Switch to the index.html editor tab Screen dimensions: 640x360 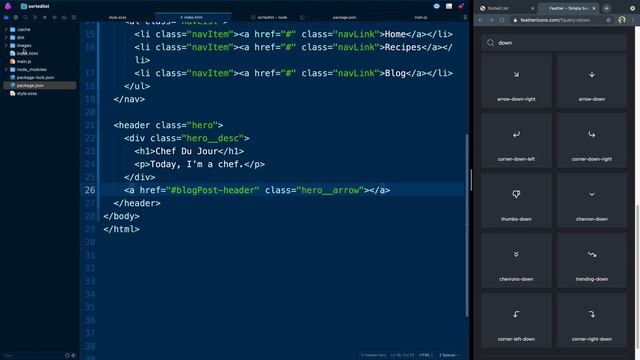[193, 18]
